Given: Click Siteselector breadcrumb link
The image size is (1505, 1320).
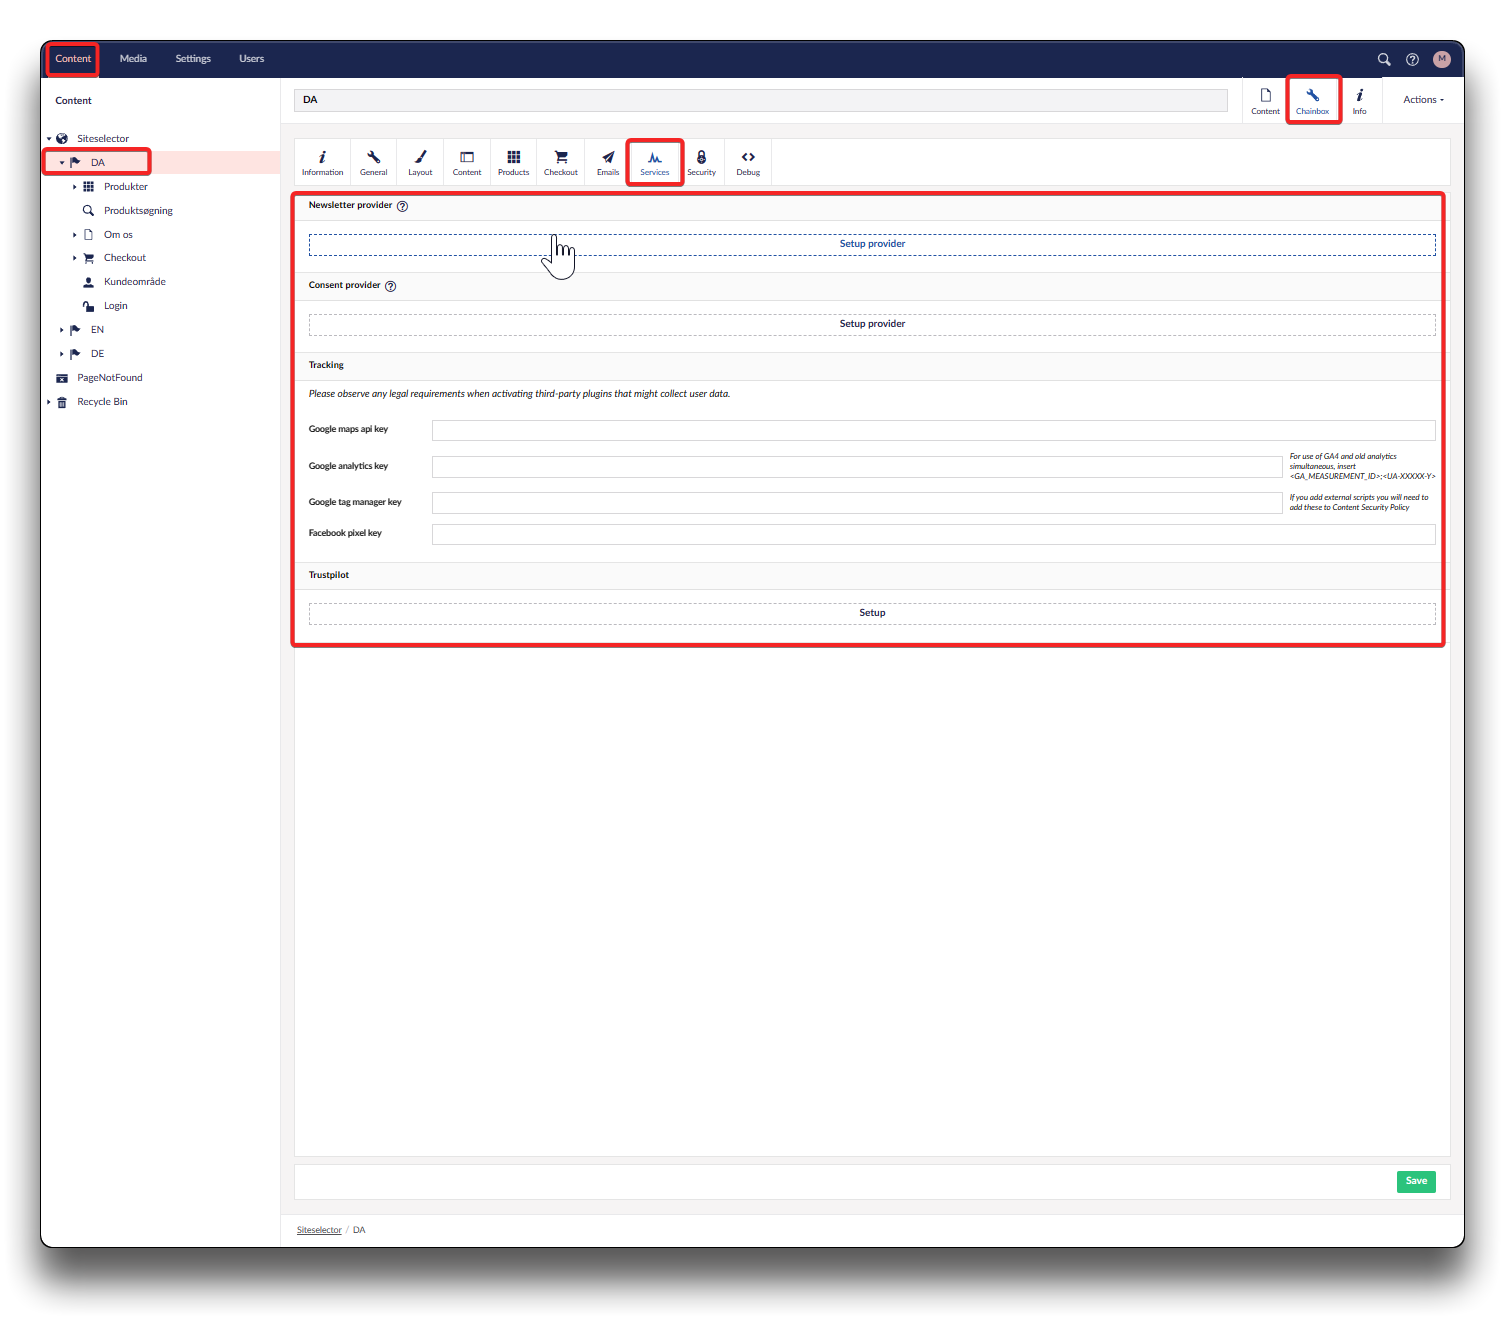Looking at the screenshot, I should coord(319,1230).
